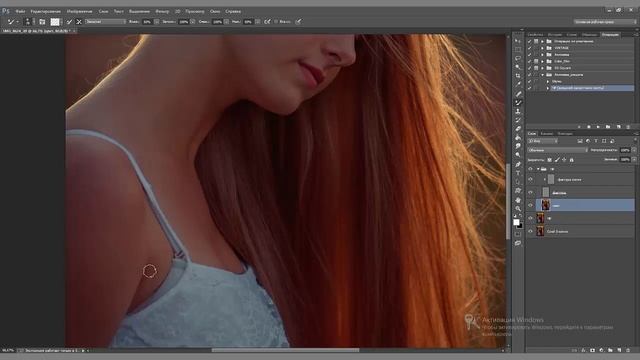Select the Healing Brush tool
The height and width of the screenshot is (360, 640).
518,94
